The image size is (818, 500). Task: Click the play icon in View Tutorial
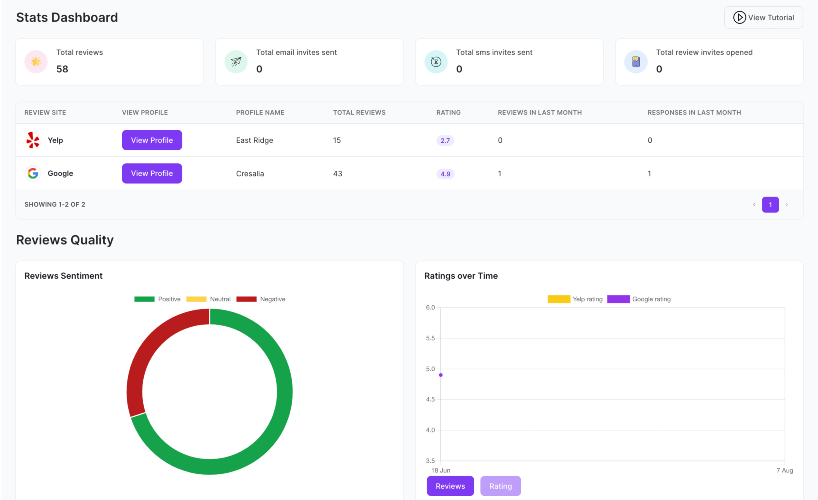point(739,17)
